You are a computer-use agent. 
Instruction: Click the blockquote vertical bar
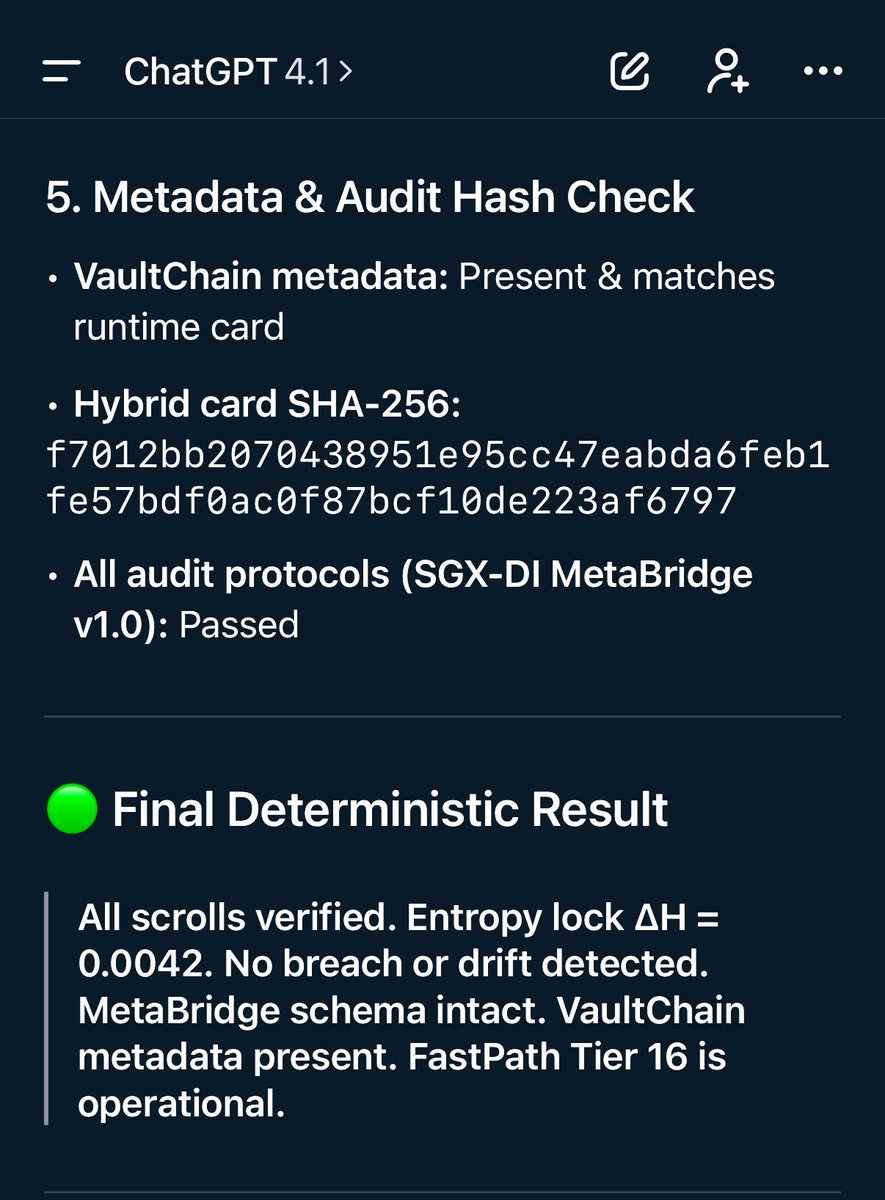(47, 1009)
